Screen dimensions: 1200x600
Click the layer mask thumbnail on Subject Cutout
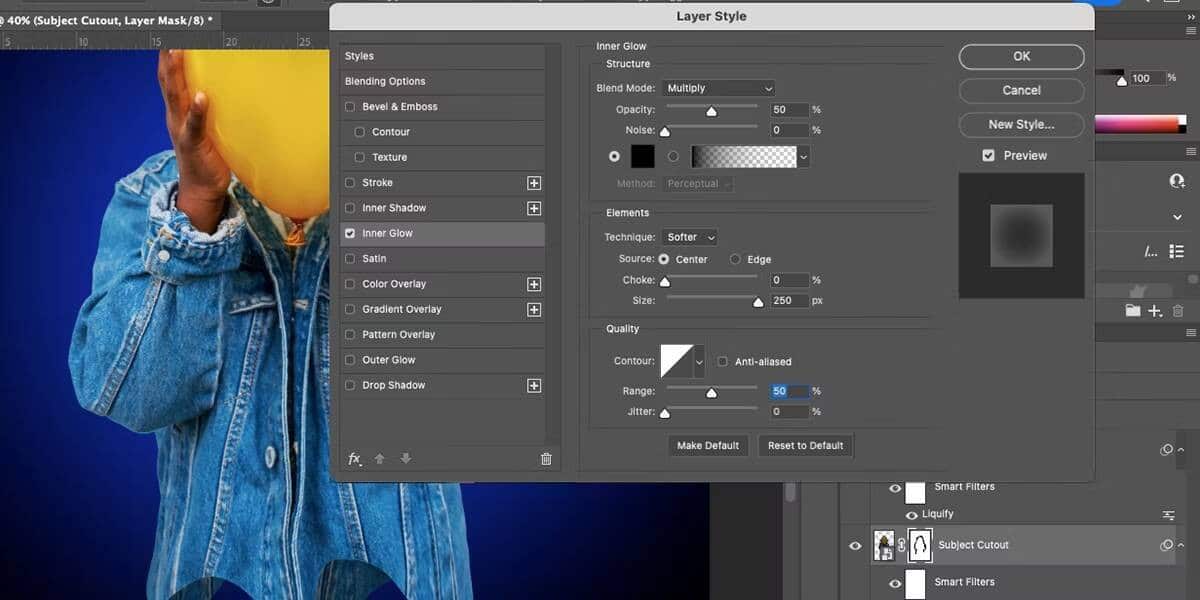click(x=919, y=545)
